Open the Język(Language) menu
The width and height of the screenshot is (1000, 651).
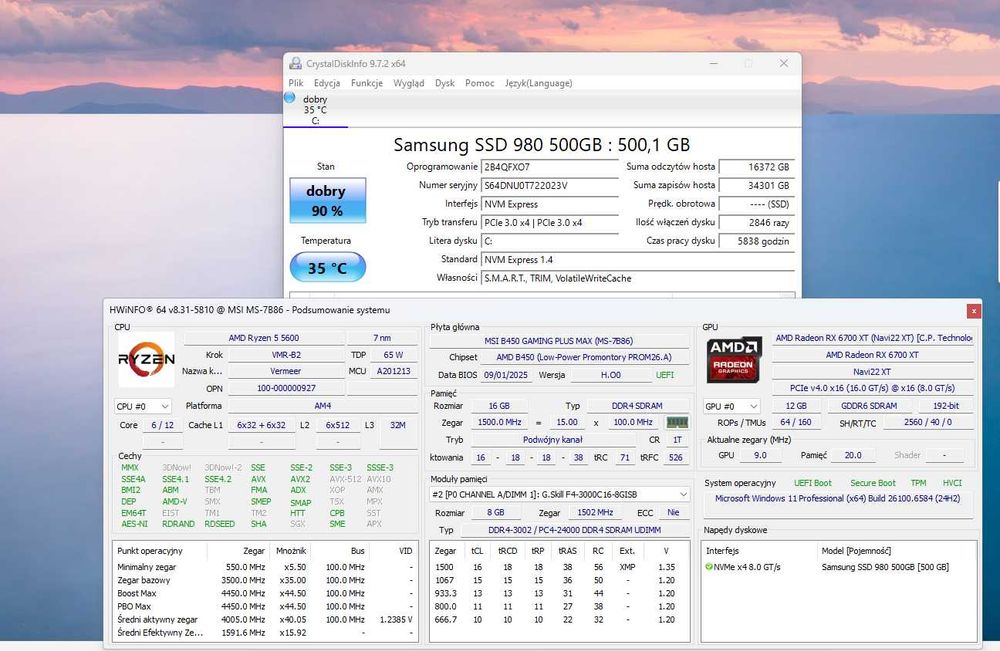click(539, 83)
